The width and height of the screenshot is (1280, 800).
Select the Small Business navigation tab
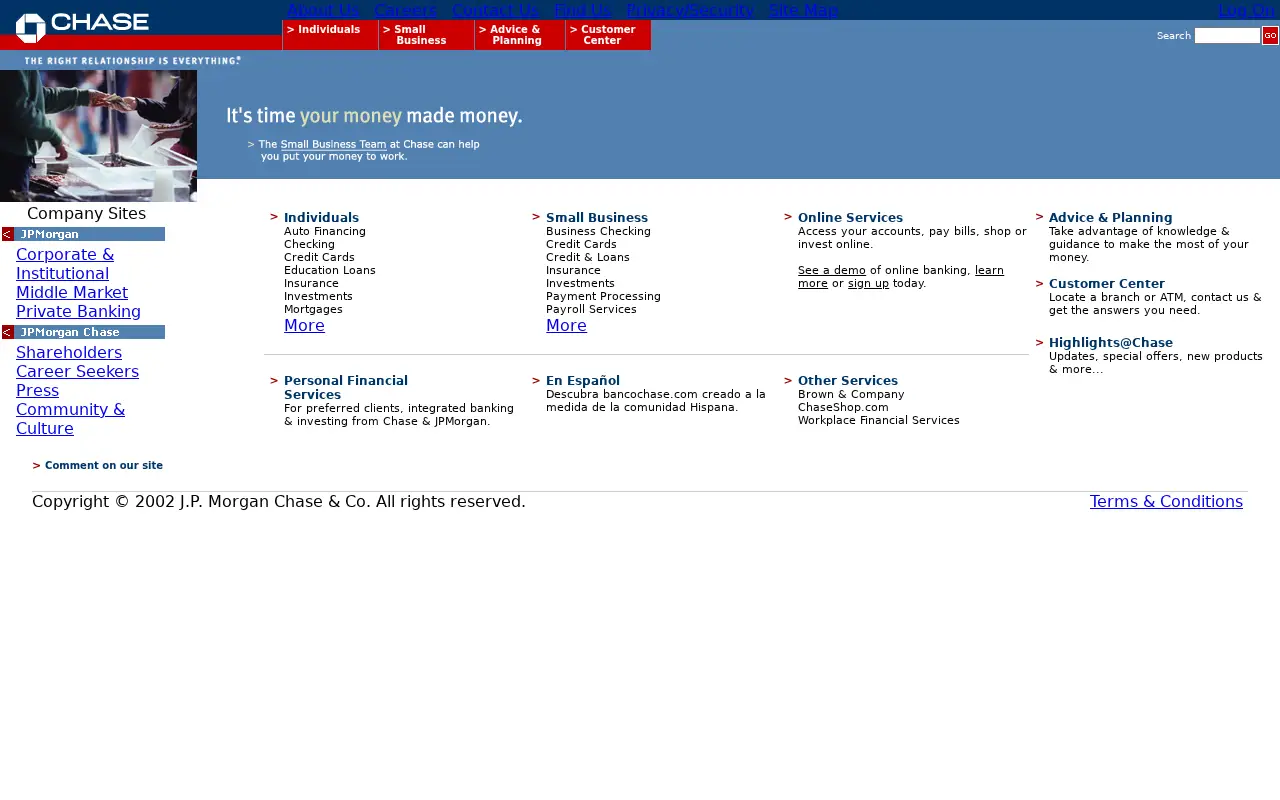[x=426, y=35]
